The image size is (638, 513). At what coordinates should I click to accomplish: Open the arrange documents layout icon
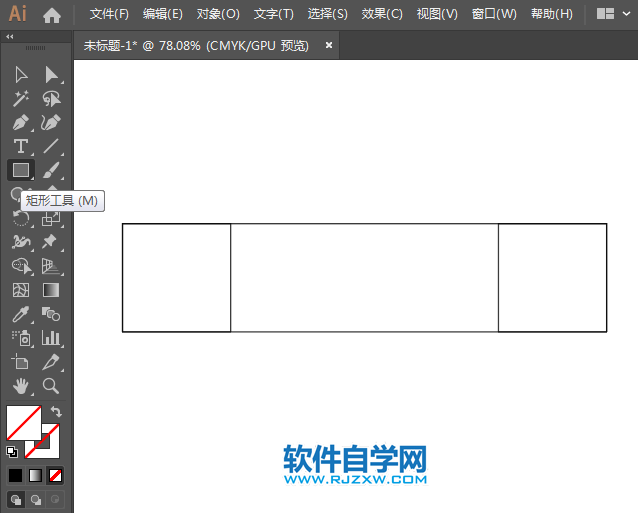tap(605, 14)
